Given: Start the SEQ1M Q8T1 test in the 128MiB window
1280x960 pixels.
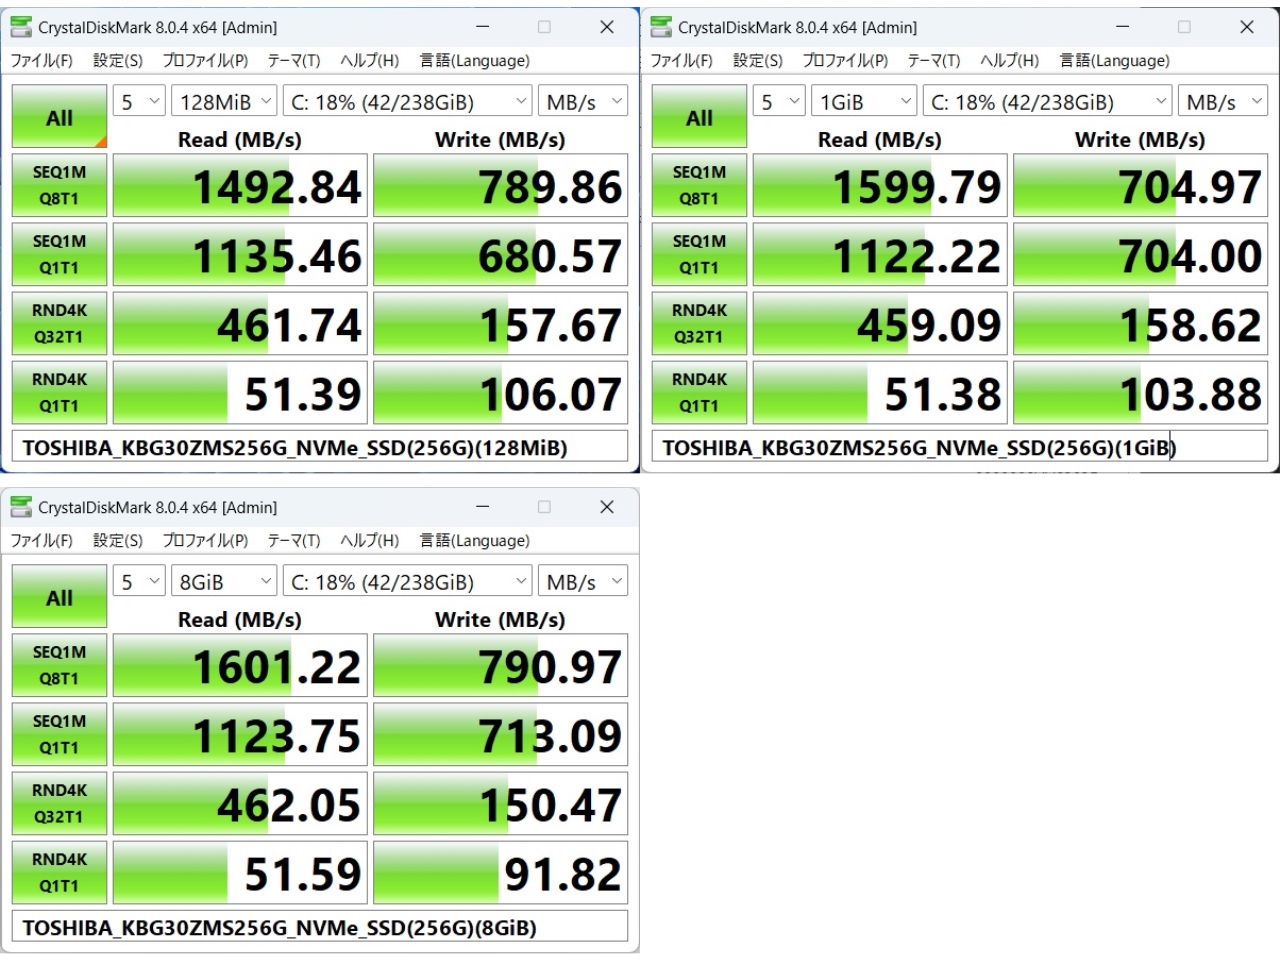Looking at the screenshot, I should 59,185.
